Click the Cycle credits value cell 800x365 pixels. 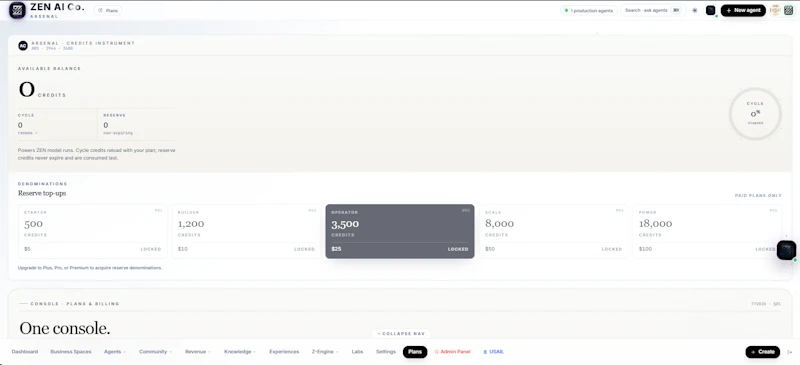pyautogui.click(x=57, y=124)
